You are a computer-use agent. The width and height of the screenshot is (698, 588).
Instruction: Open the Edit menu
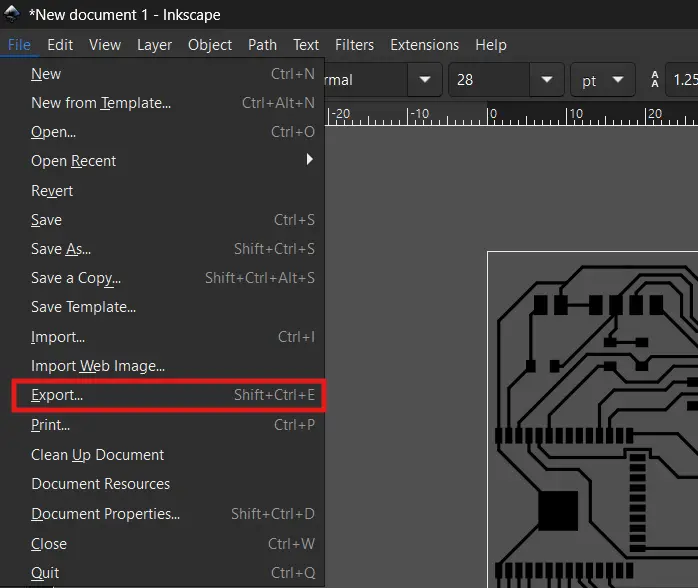click(x=60, y=45)
